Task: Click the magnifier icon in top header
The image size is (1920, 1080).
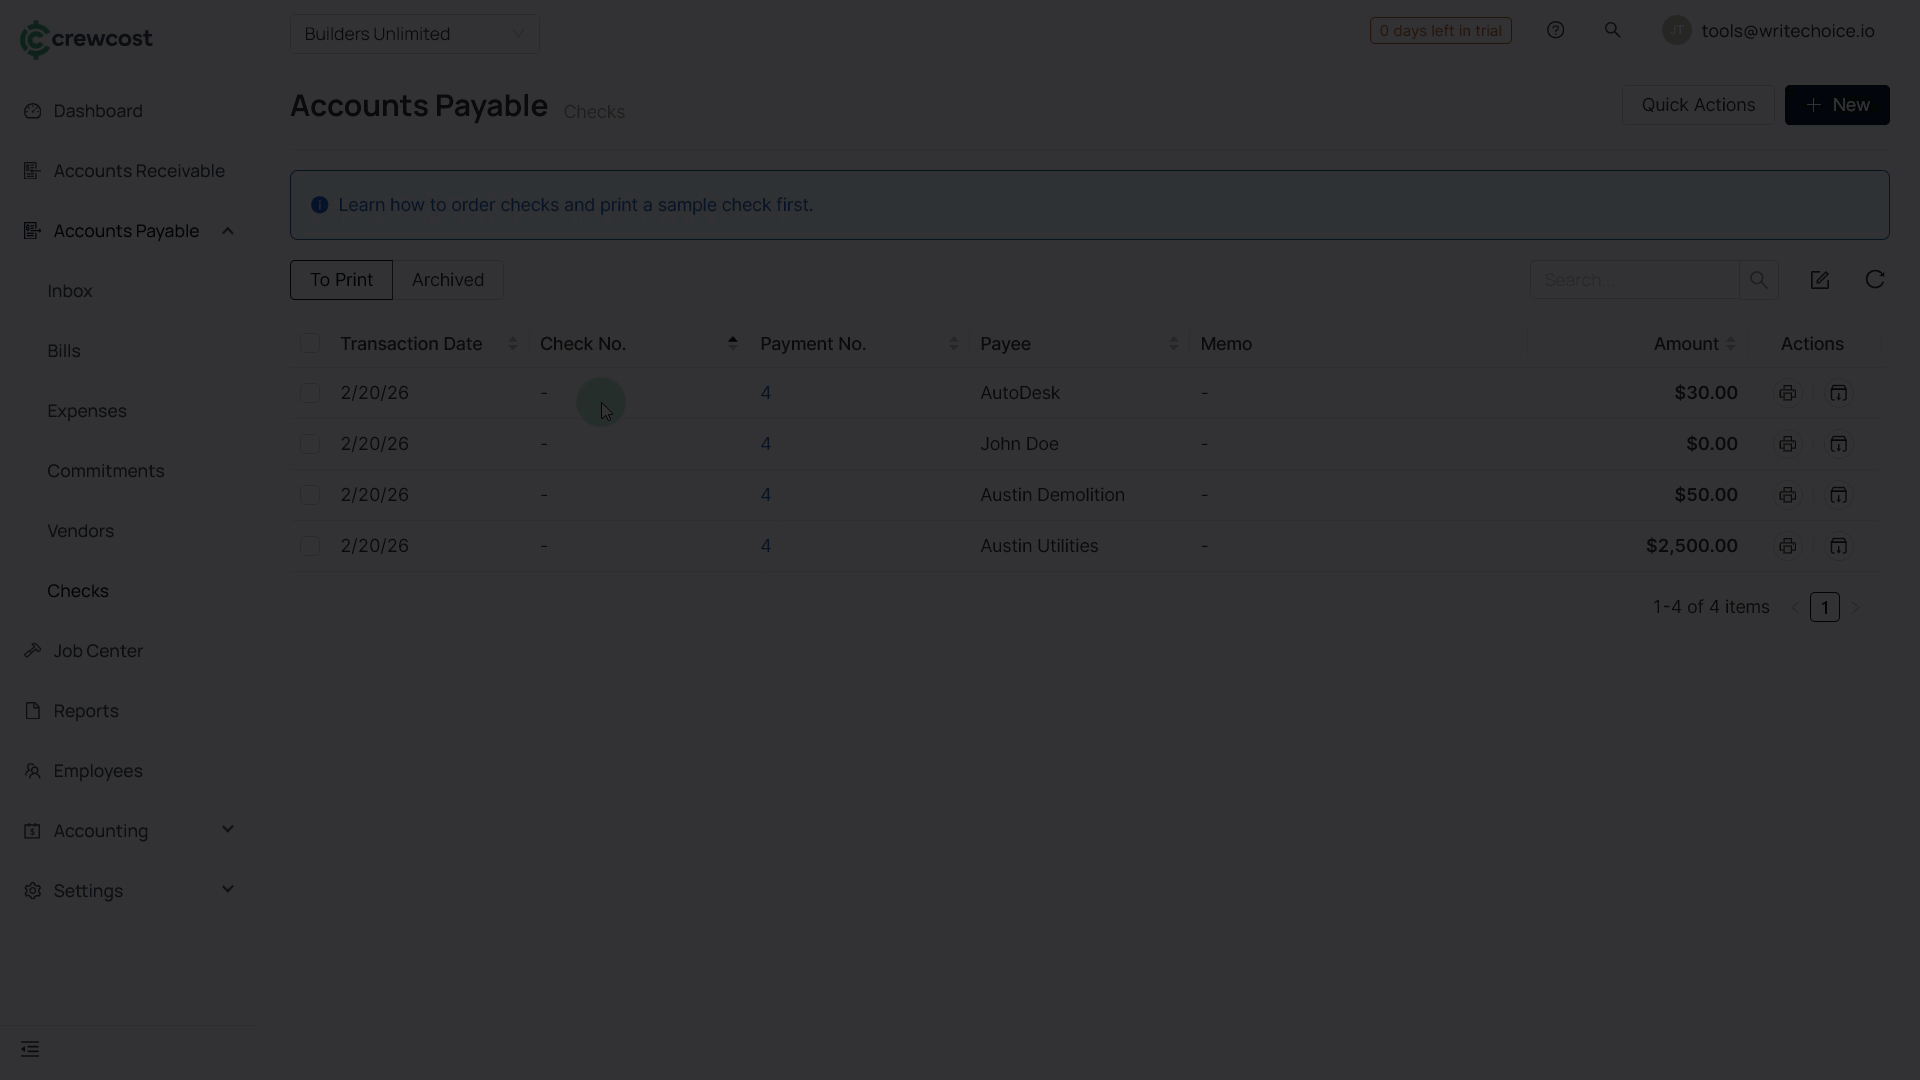Action: [1612, 30]
